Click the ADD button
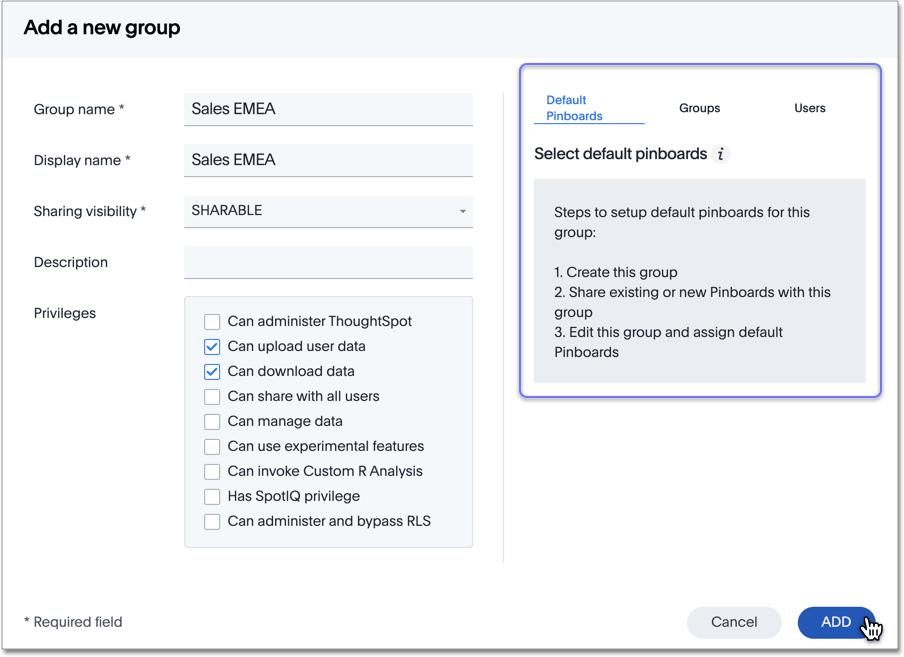The width and height of the screenshot is (904, 657). [x=837, y=622]
